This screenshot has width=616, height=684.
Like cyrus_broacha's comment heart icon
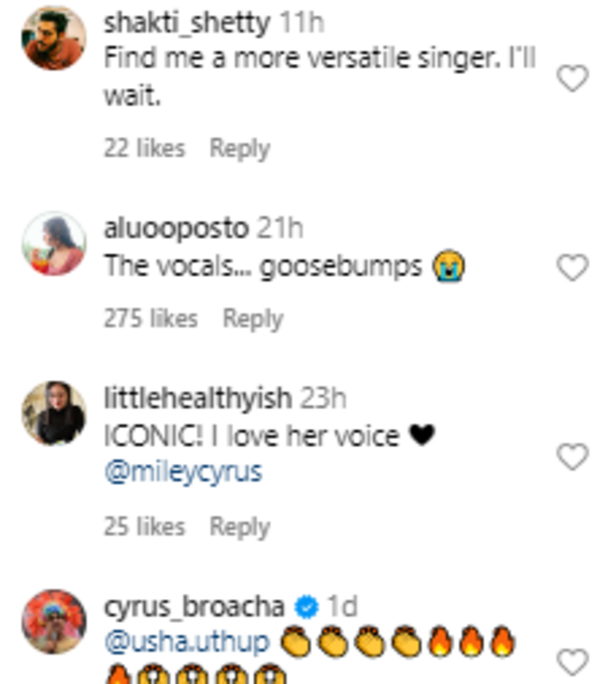point(571,660)
